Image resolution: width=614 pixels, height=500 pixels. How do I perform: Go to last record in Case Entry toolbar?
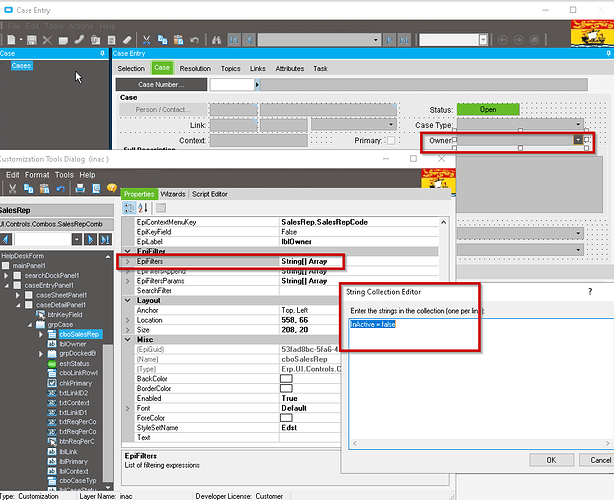[404, 40]
